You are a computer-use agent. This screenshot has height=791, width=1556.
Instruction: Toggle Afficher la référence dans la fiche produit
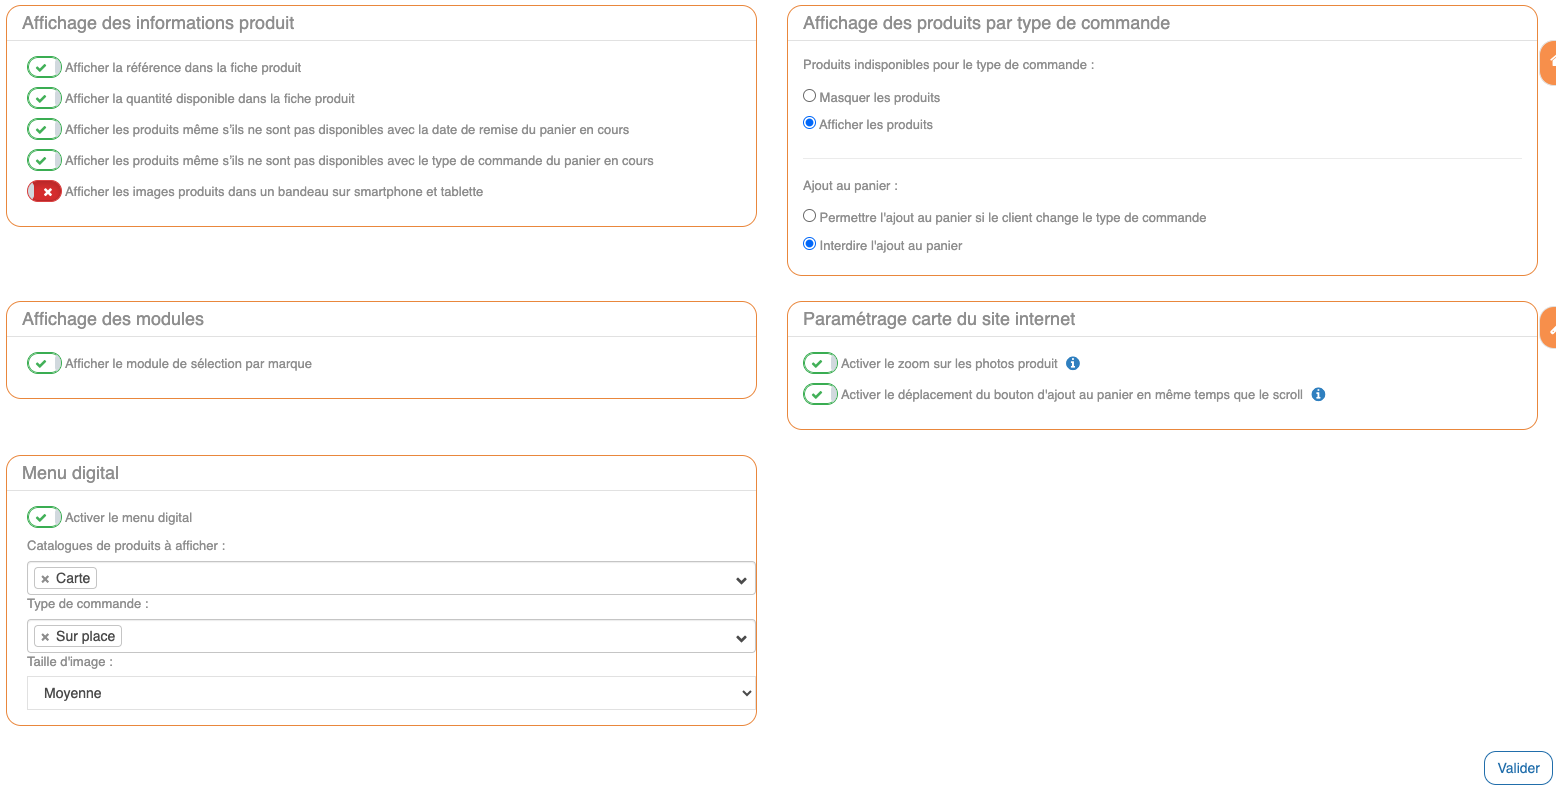coord(44,68)
